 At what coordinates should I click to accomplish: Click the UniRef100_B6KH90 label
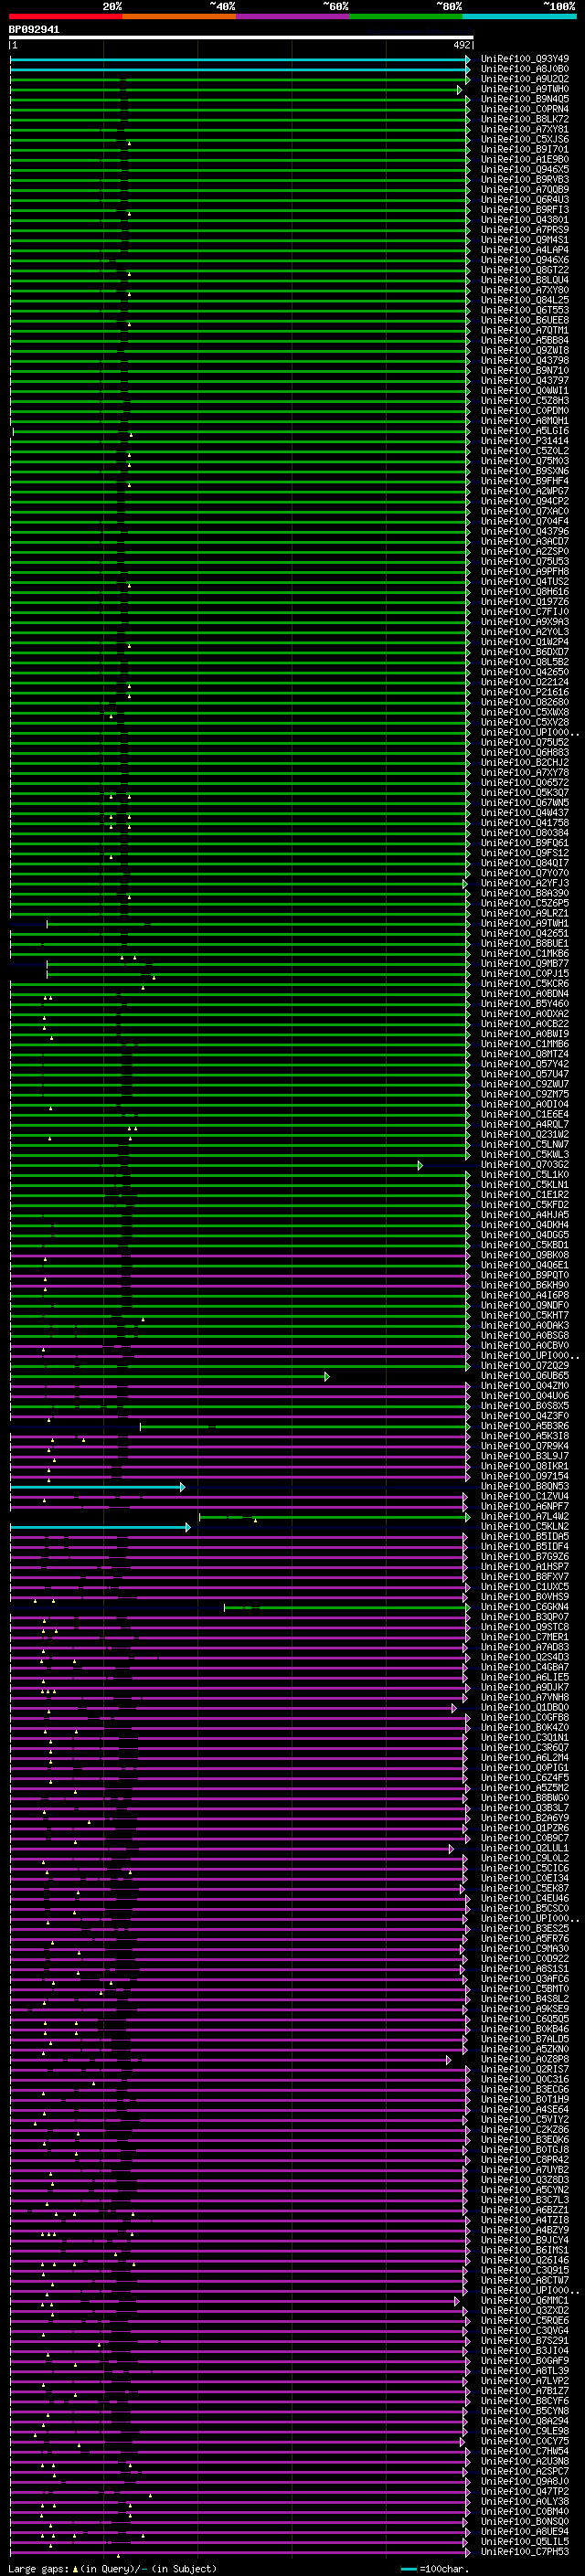525,1285
